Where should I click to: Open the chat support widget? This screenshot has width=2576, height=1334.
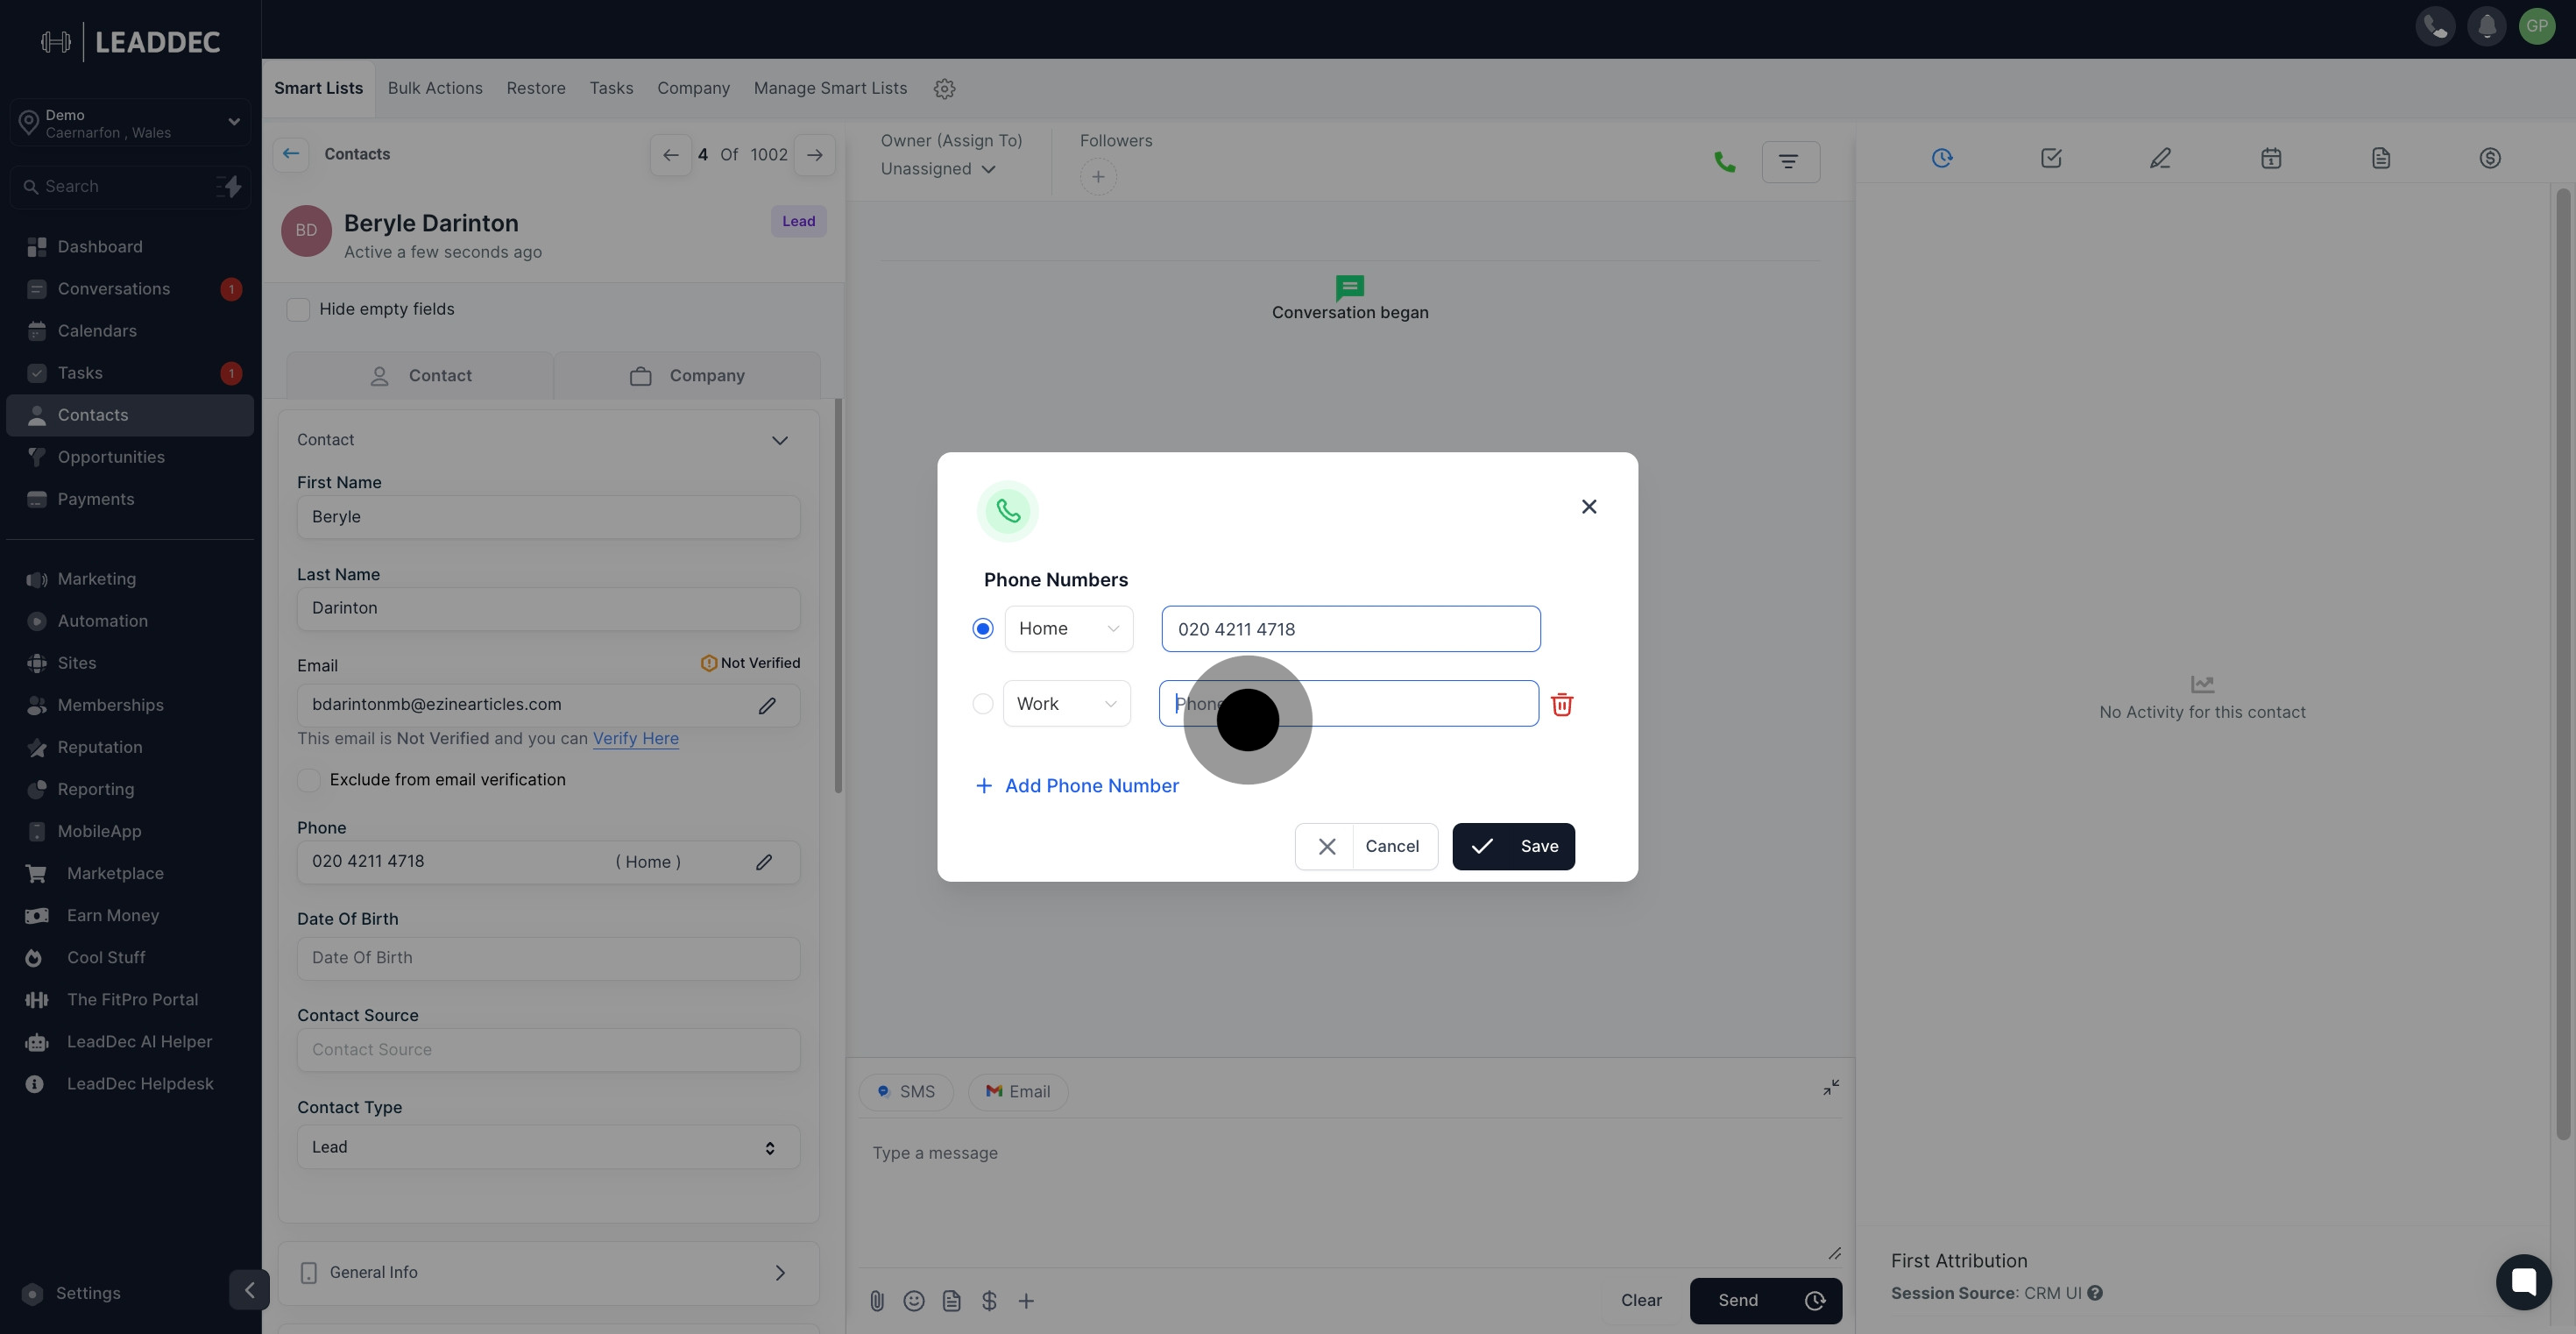click(x=2523, y=1281)
